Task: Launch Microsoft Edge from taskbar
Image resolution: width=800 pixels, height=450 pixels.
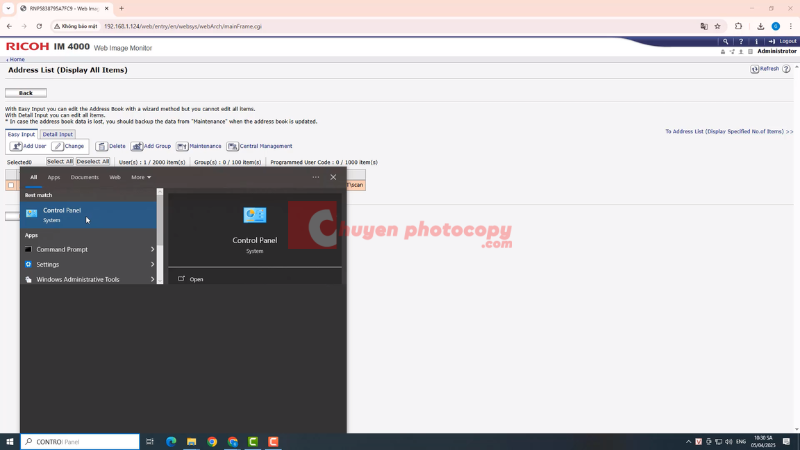Action: 171,441
